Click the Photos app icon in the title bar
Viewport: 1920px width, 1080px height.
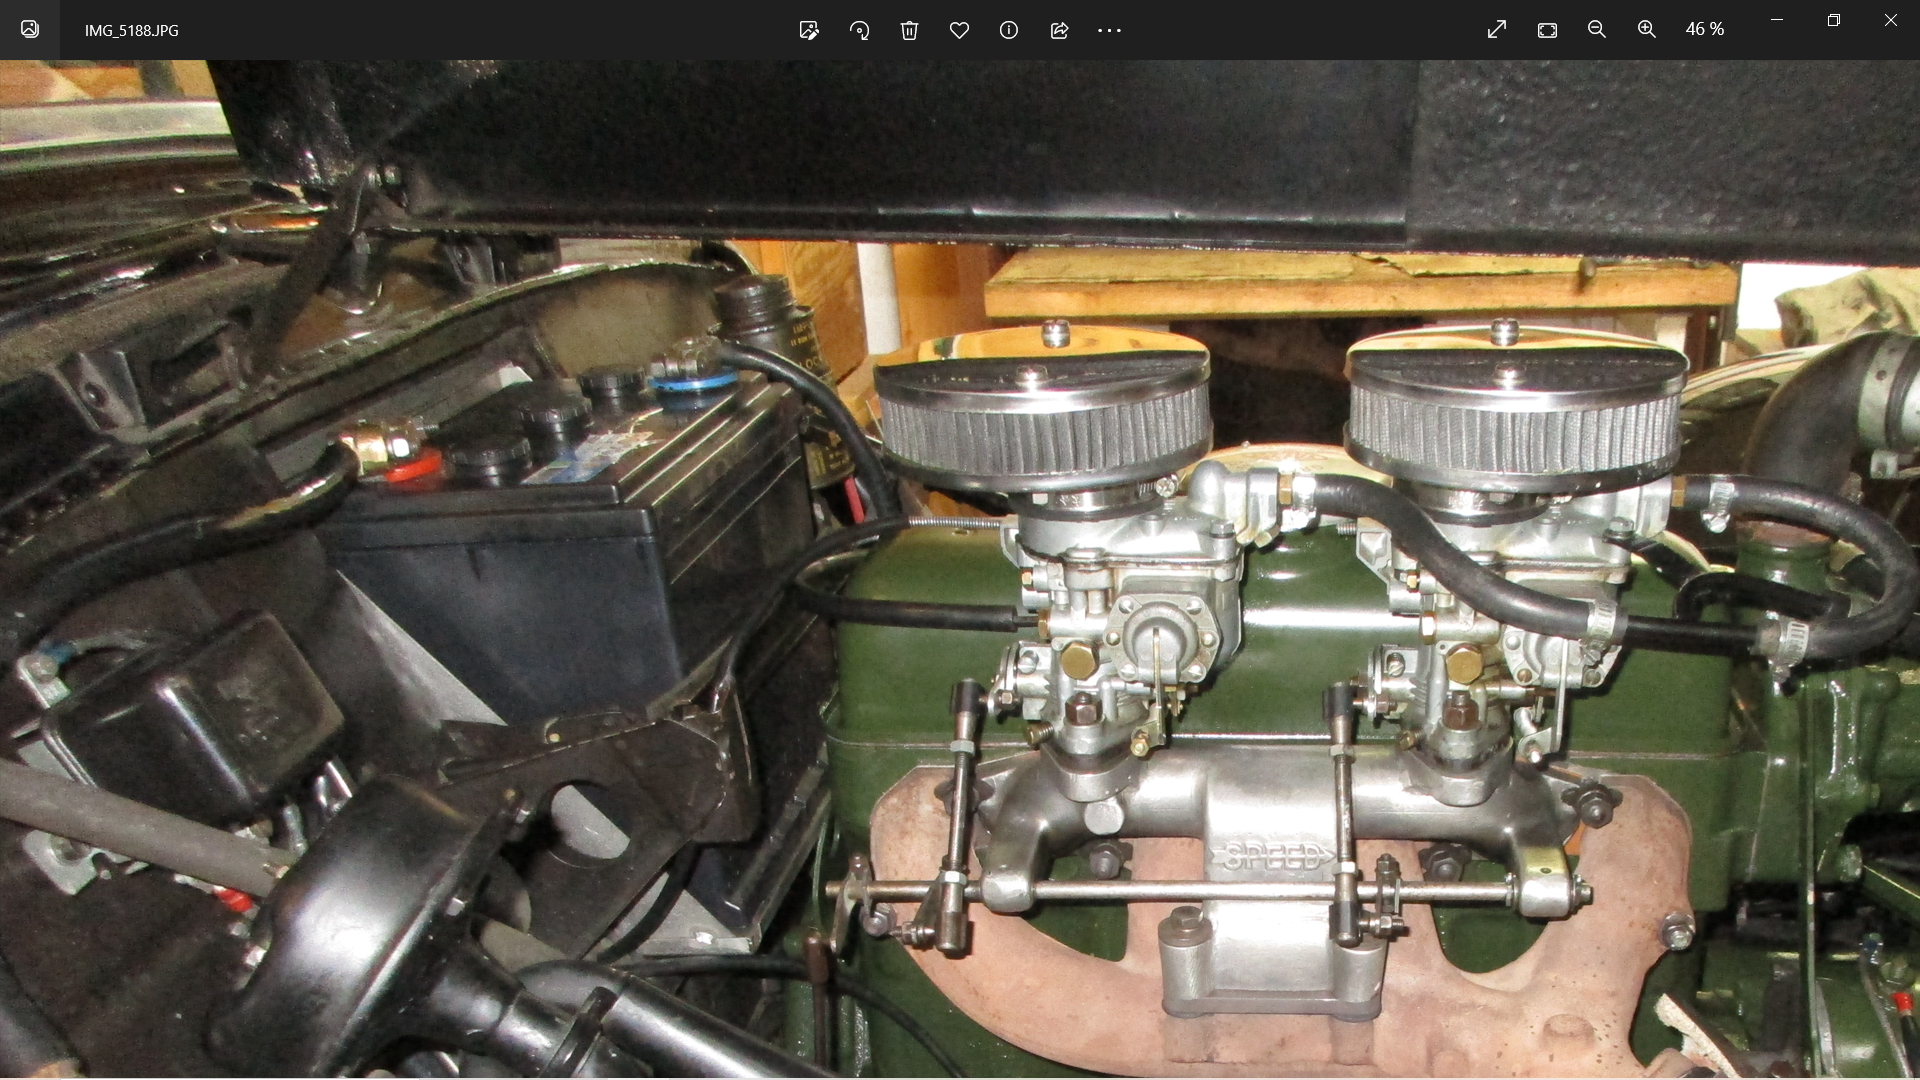[x=30, y=30]
